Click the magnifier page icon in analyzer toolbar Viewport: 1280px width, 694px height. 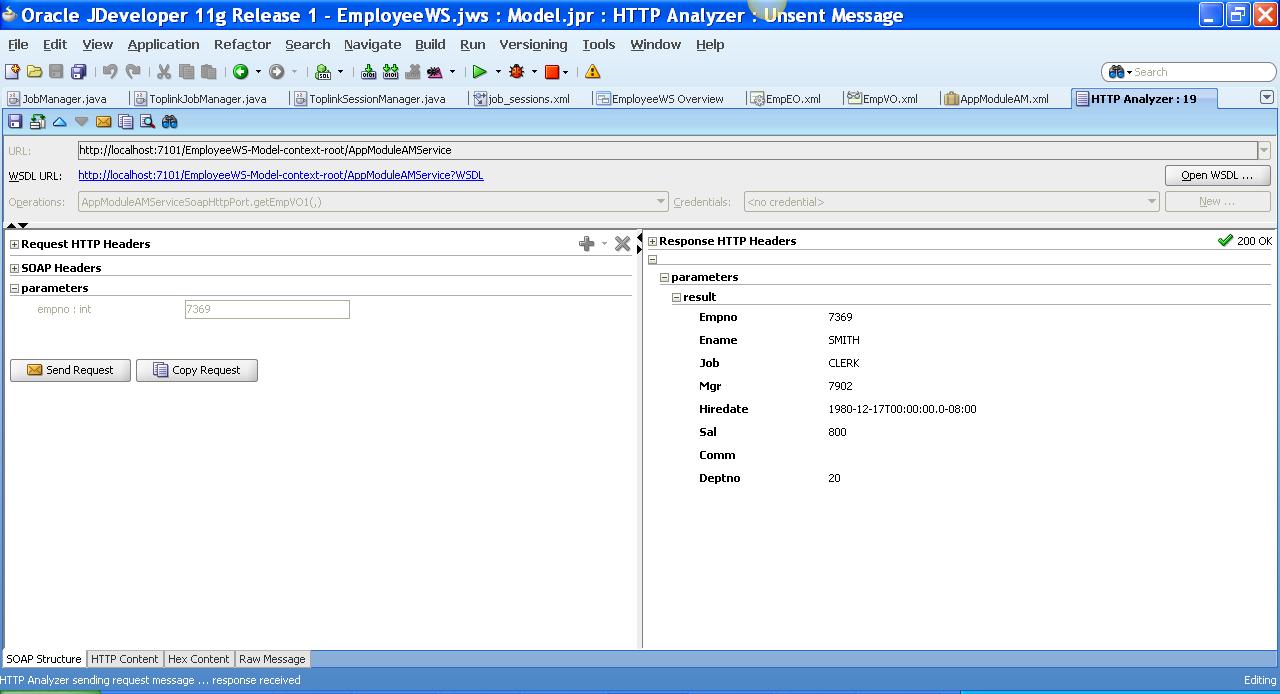coord(148,122)
